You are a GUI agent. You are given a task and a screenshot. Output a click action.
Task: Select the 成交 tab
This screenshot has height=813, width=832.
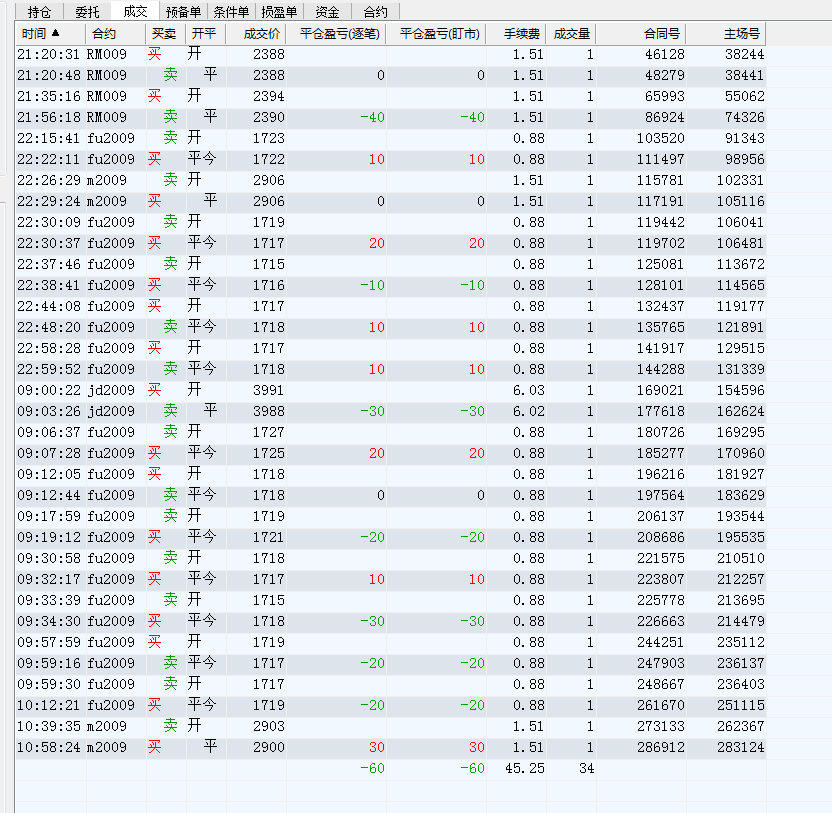(x=135, y=11)
